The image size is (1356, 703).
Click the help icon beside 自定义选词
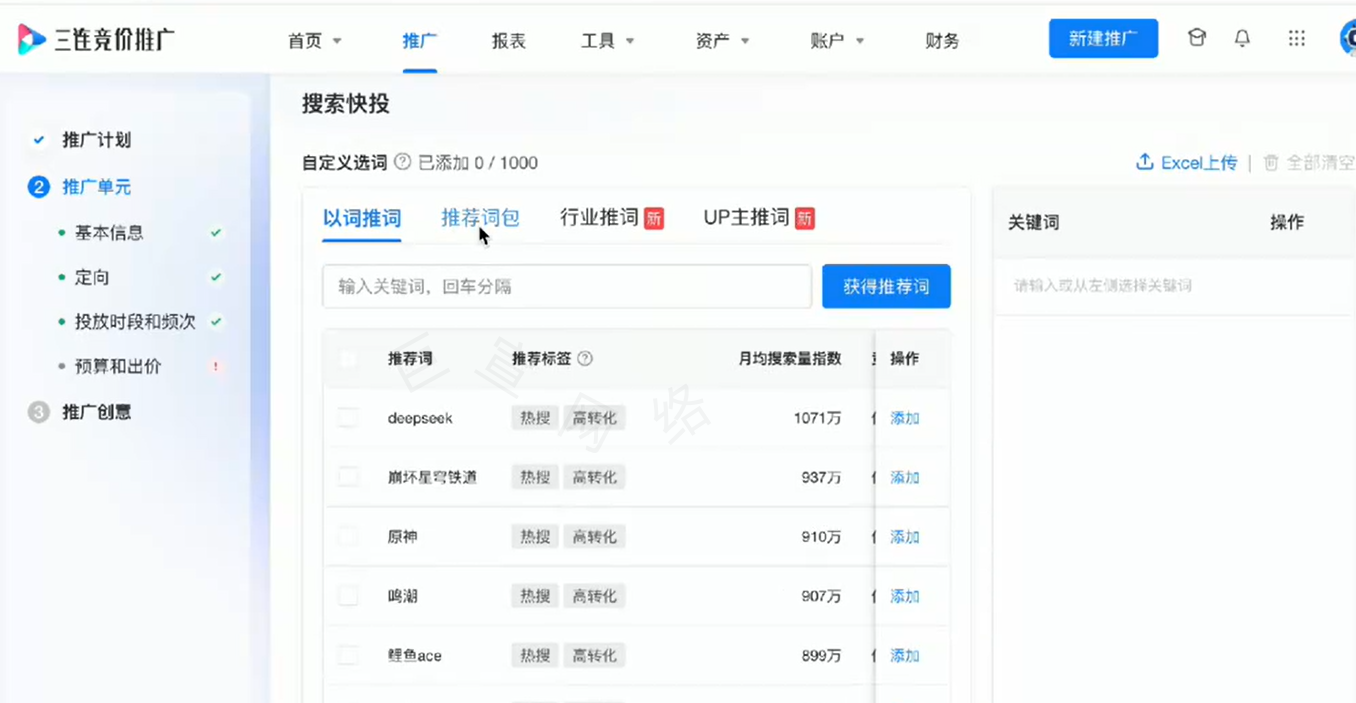coord(402,162)
